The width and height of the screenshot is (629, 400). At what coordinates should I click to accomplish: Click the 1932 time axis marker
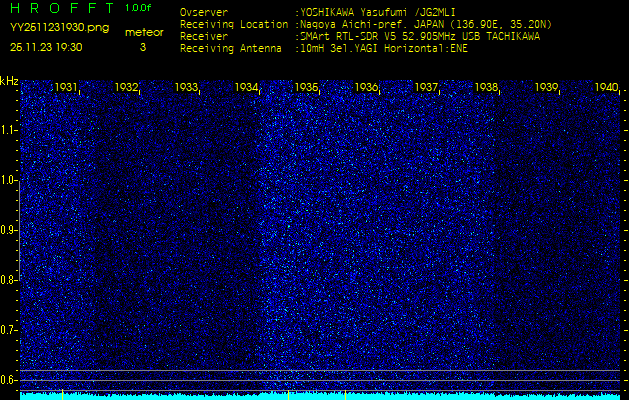coord(126,87)
